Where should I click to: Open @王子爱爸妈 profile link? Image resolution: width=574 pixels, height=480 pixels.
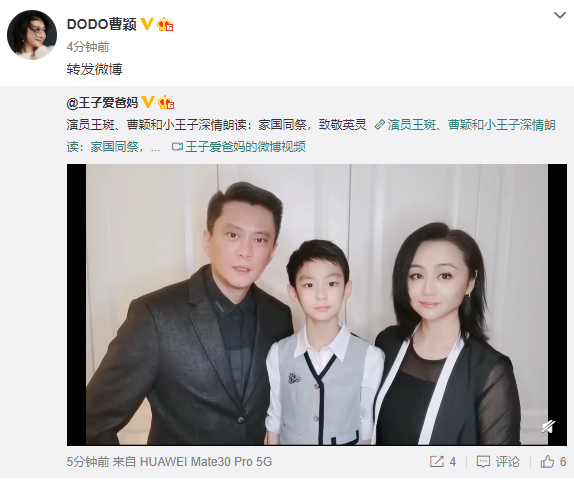pos(102,103)
